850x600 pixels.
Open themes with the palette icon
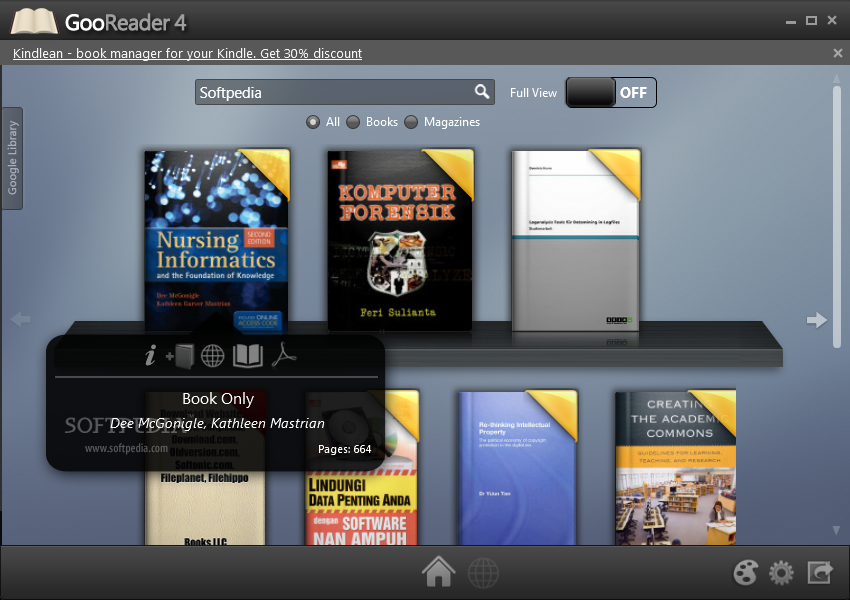point(745,572)
